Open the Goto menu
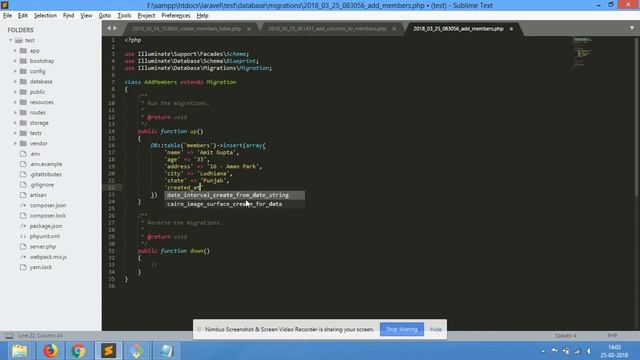This screenshot has height=360, width=640. [105, 16]
